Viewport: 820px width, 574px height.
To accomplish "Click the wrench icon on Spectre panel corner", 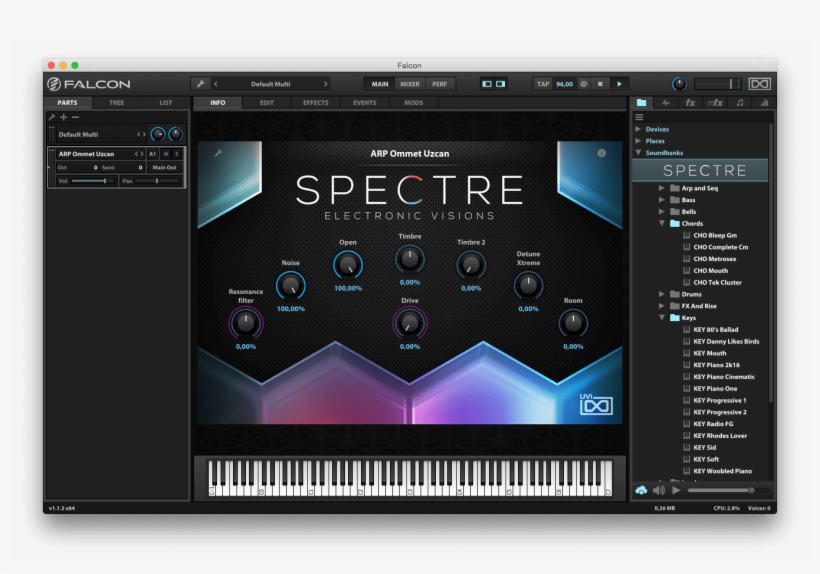I will tap(218, 153).
